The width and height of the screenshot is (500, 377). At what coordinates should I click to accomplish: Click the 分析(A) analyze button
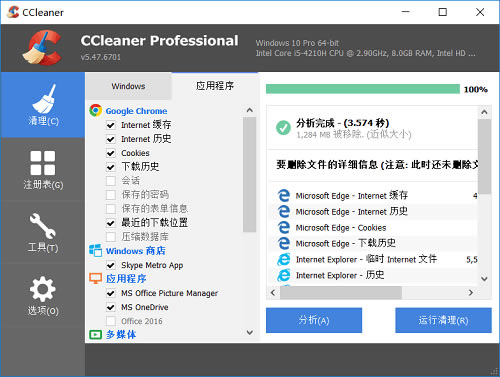pos(314,320)
